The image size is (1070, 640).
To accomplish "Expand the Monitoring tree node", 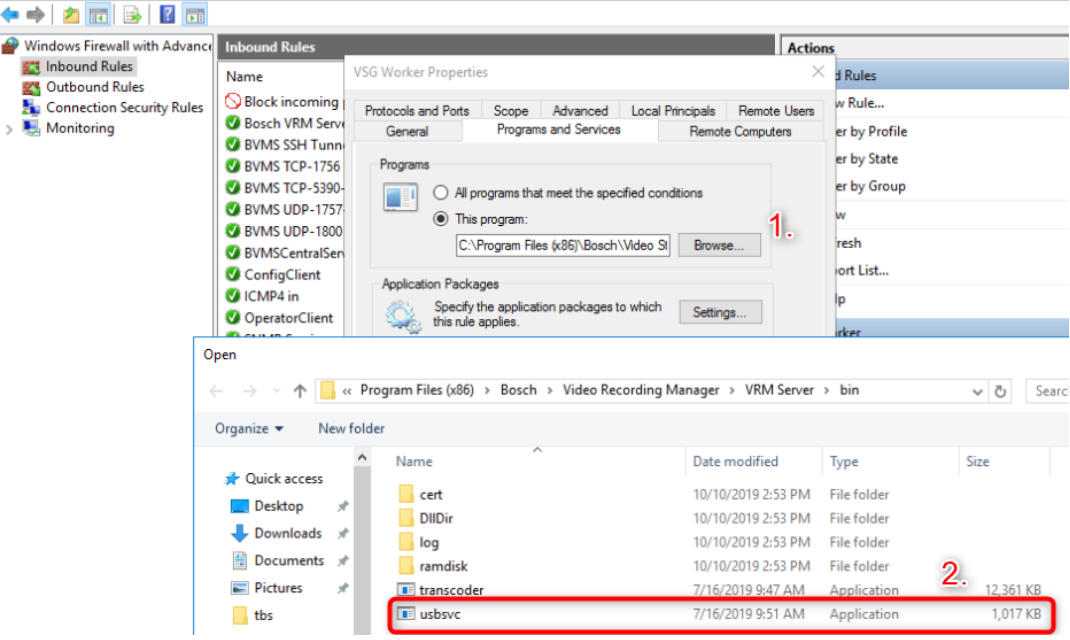I will [10, 129].
